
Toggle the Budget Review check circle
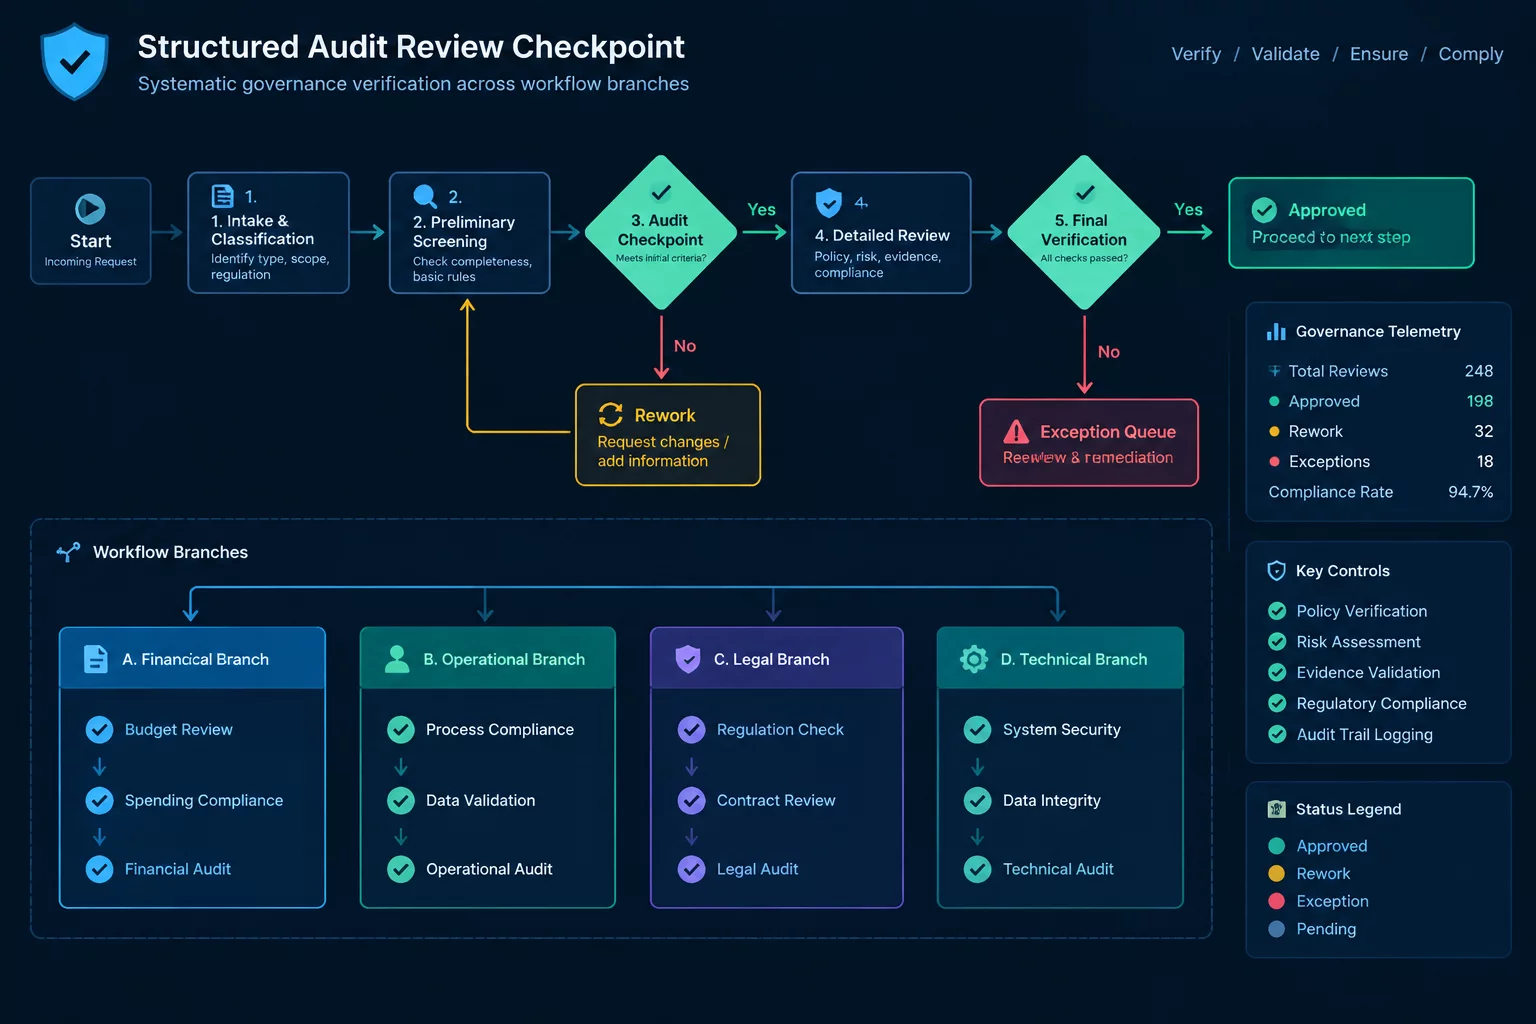(99, 730)
